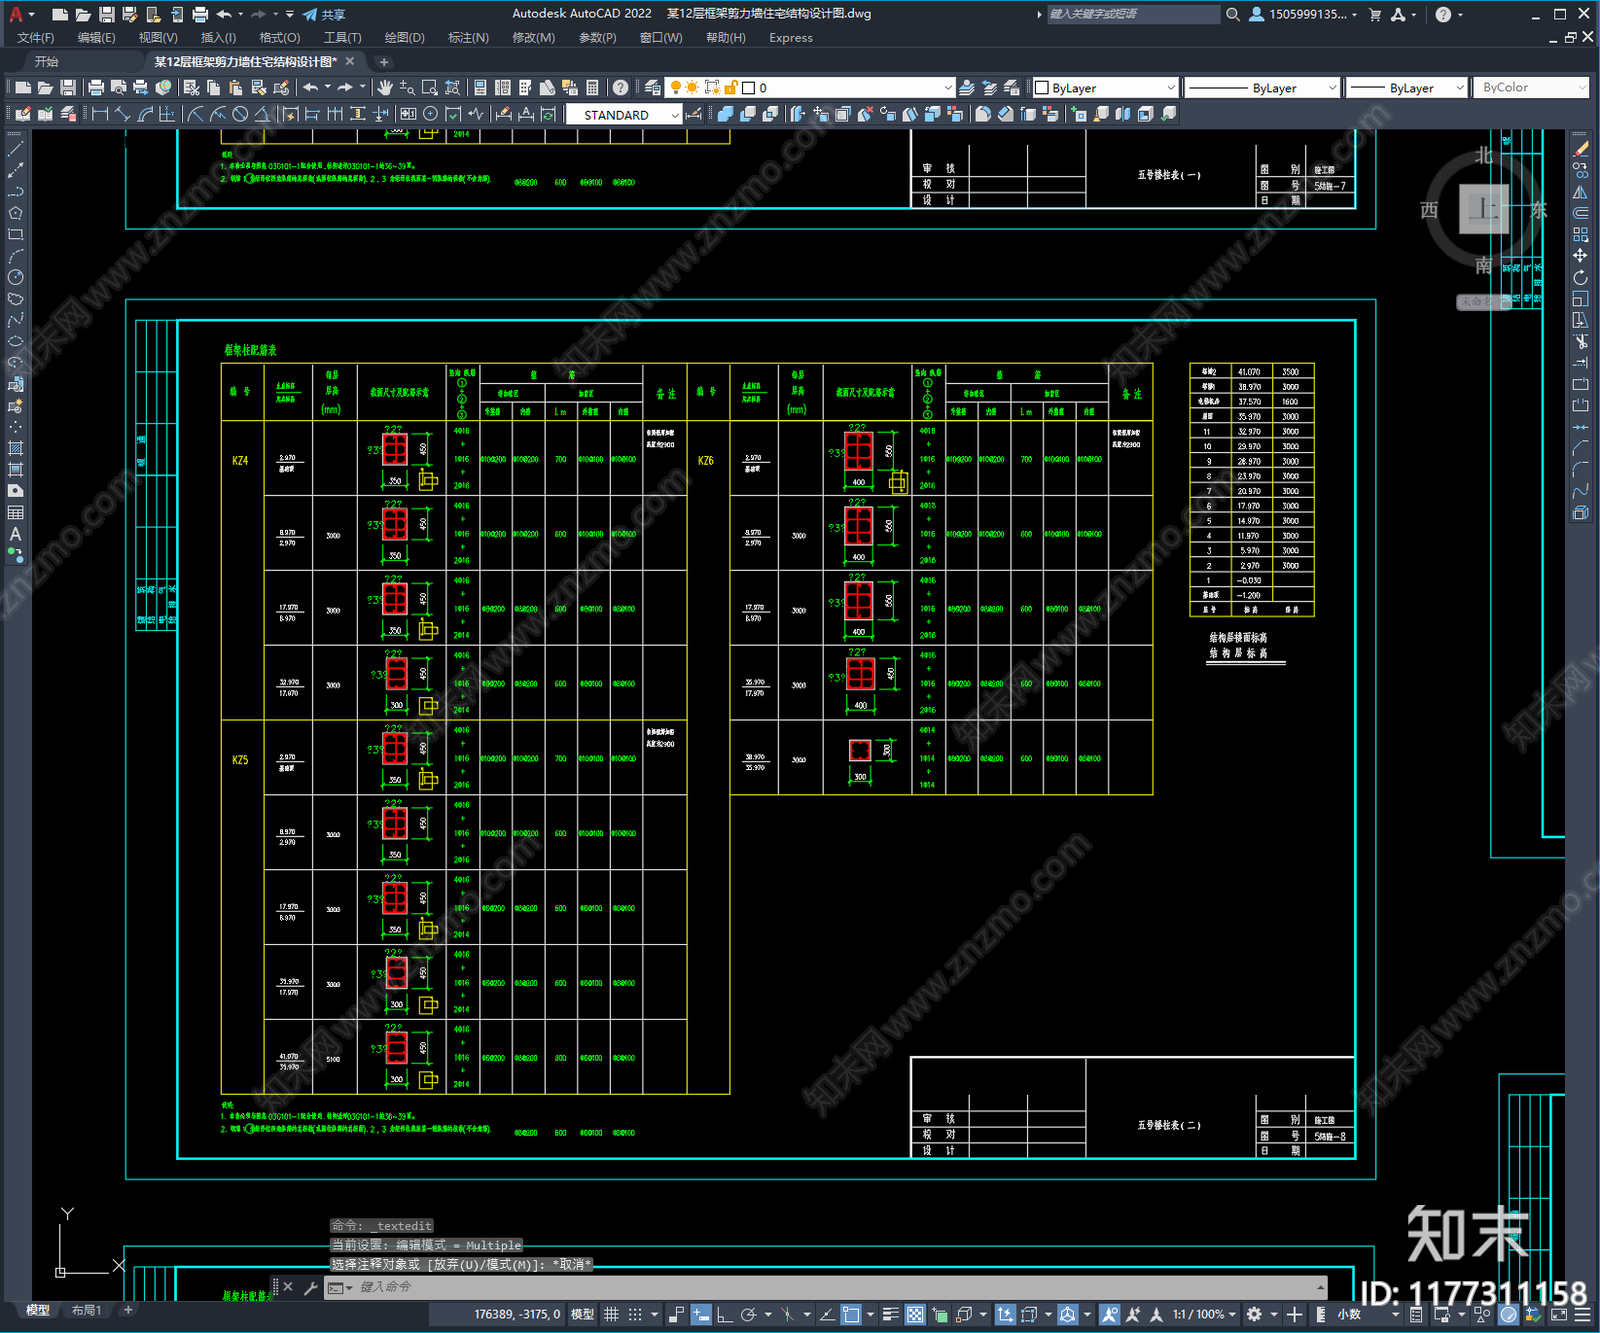The image size is (1600, 1333).
Task: Select the multiline Text tool (A)
Action: pos(15,534)
